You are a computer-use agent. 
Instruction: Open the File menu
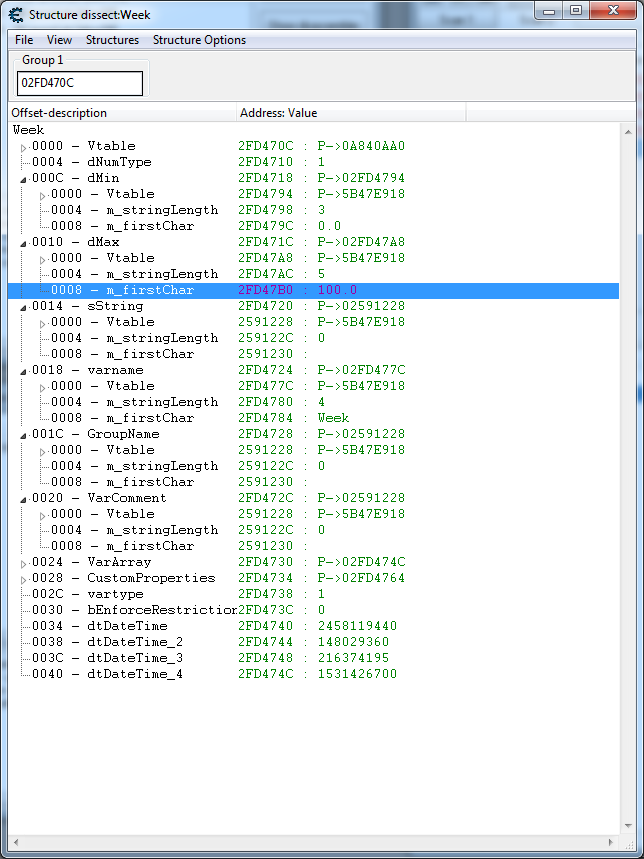[x=24, y=40]
